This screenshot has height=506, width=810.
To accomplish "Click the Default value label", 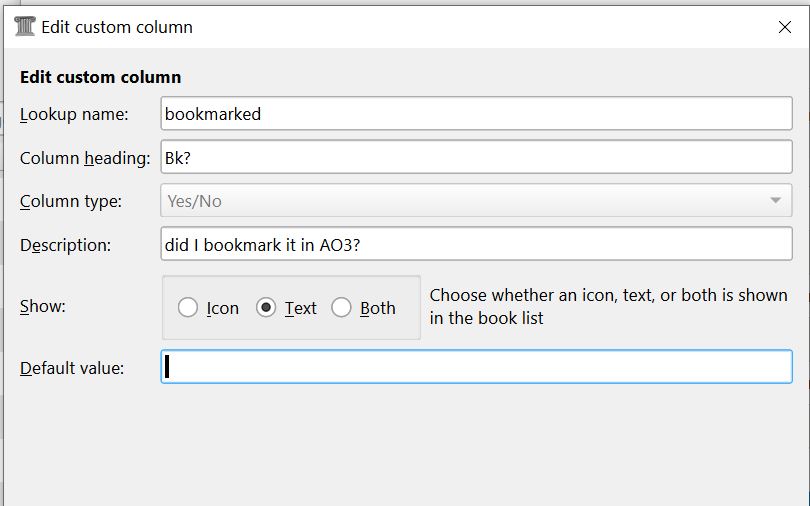I will [72, 368].
